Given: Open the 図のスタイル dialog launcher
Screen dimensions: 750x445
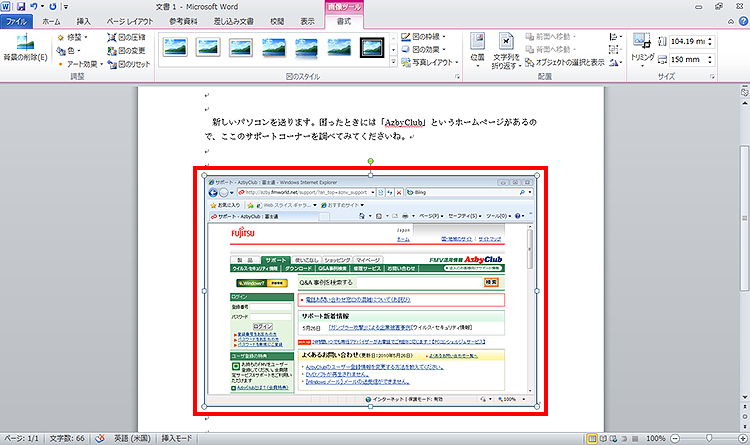Looking at the screenshot, I should click(457, 77).
